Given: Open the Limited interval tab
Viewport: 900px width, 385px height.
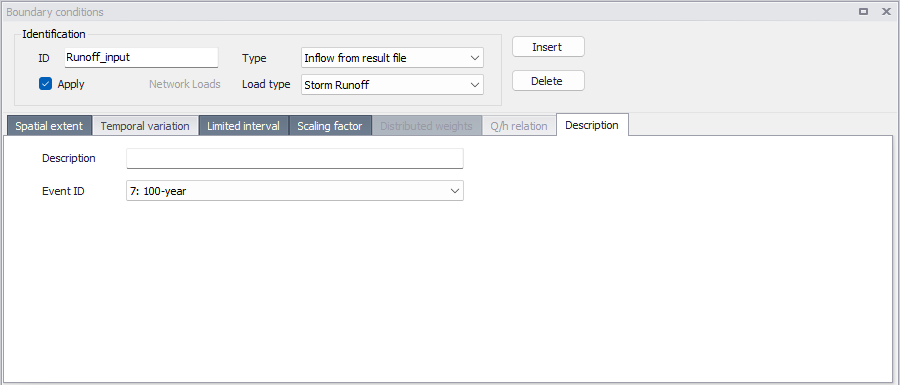Looking at the screenshot, I should tap(243, 126).
